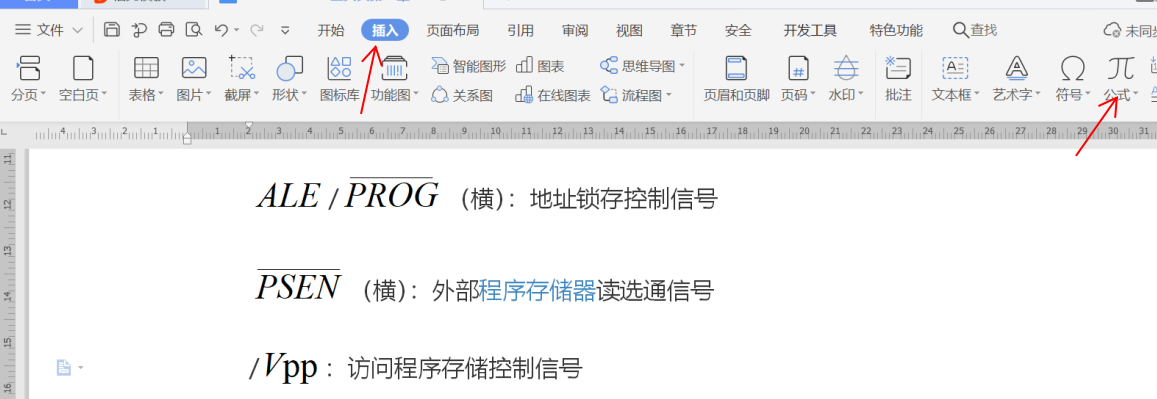Click the 程序存储器 hyperlink in document
The height and width of the screenshot is (399, 1157).
click(x=537, y=291)
